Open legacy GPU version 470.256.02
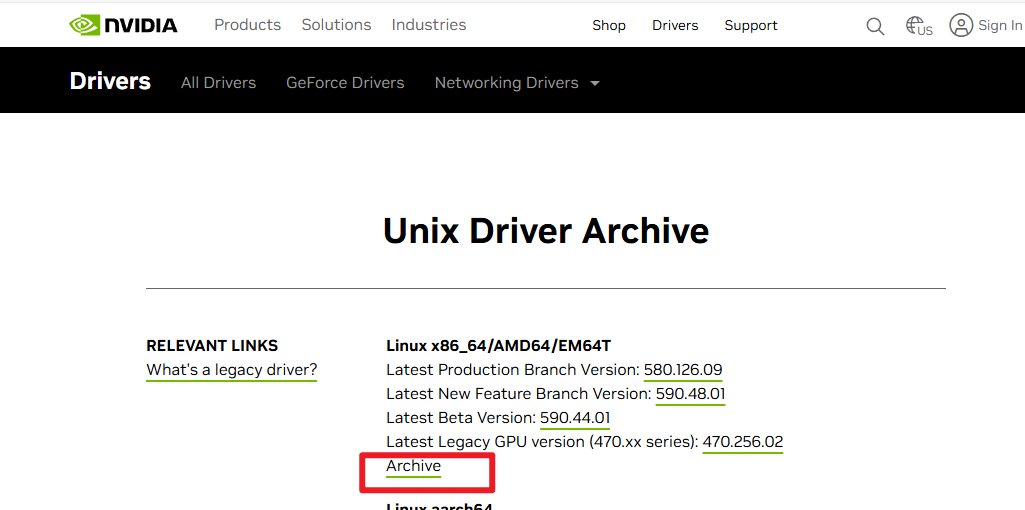Image resolution: width=1025 pixels, height=510 pixels. (743, 441)
